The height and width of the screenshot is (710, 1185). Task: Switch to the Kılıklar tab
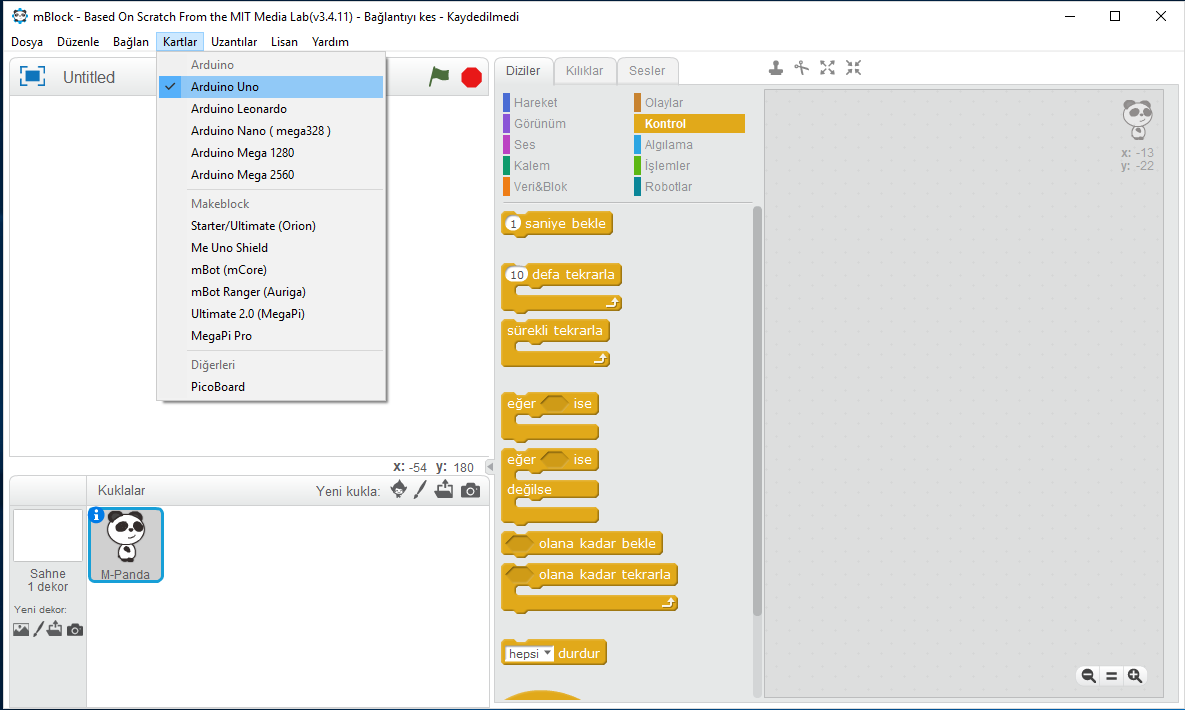click(x=584, y=71)
